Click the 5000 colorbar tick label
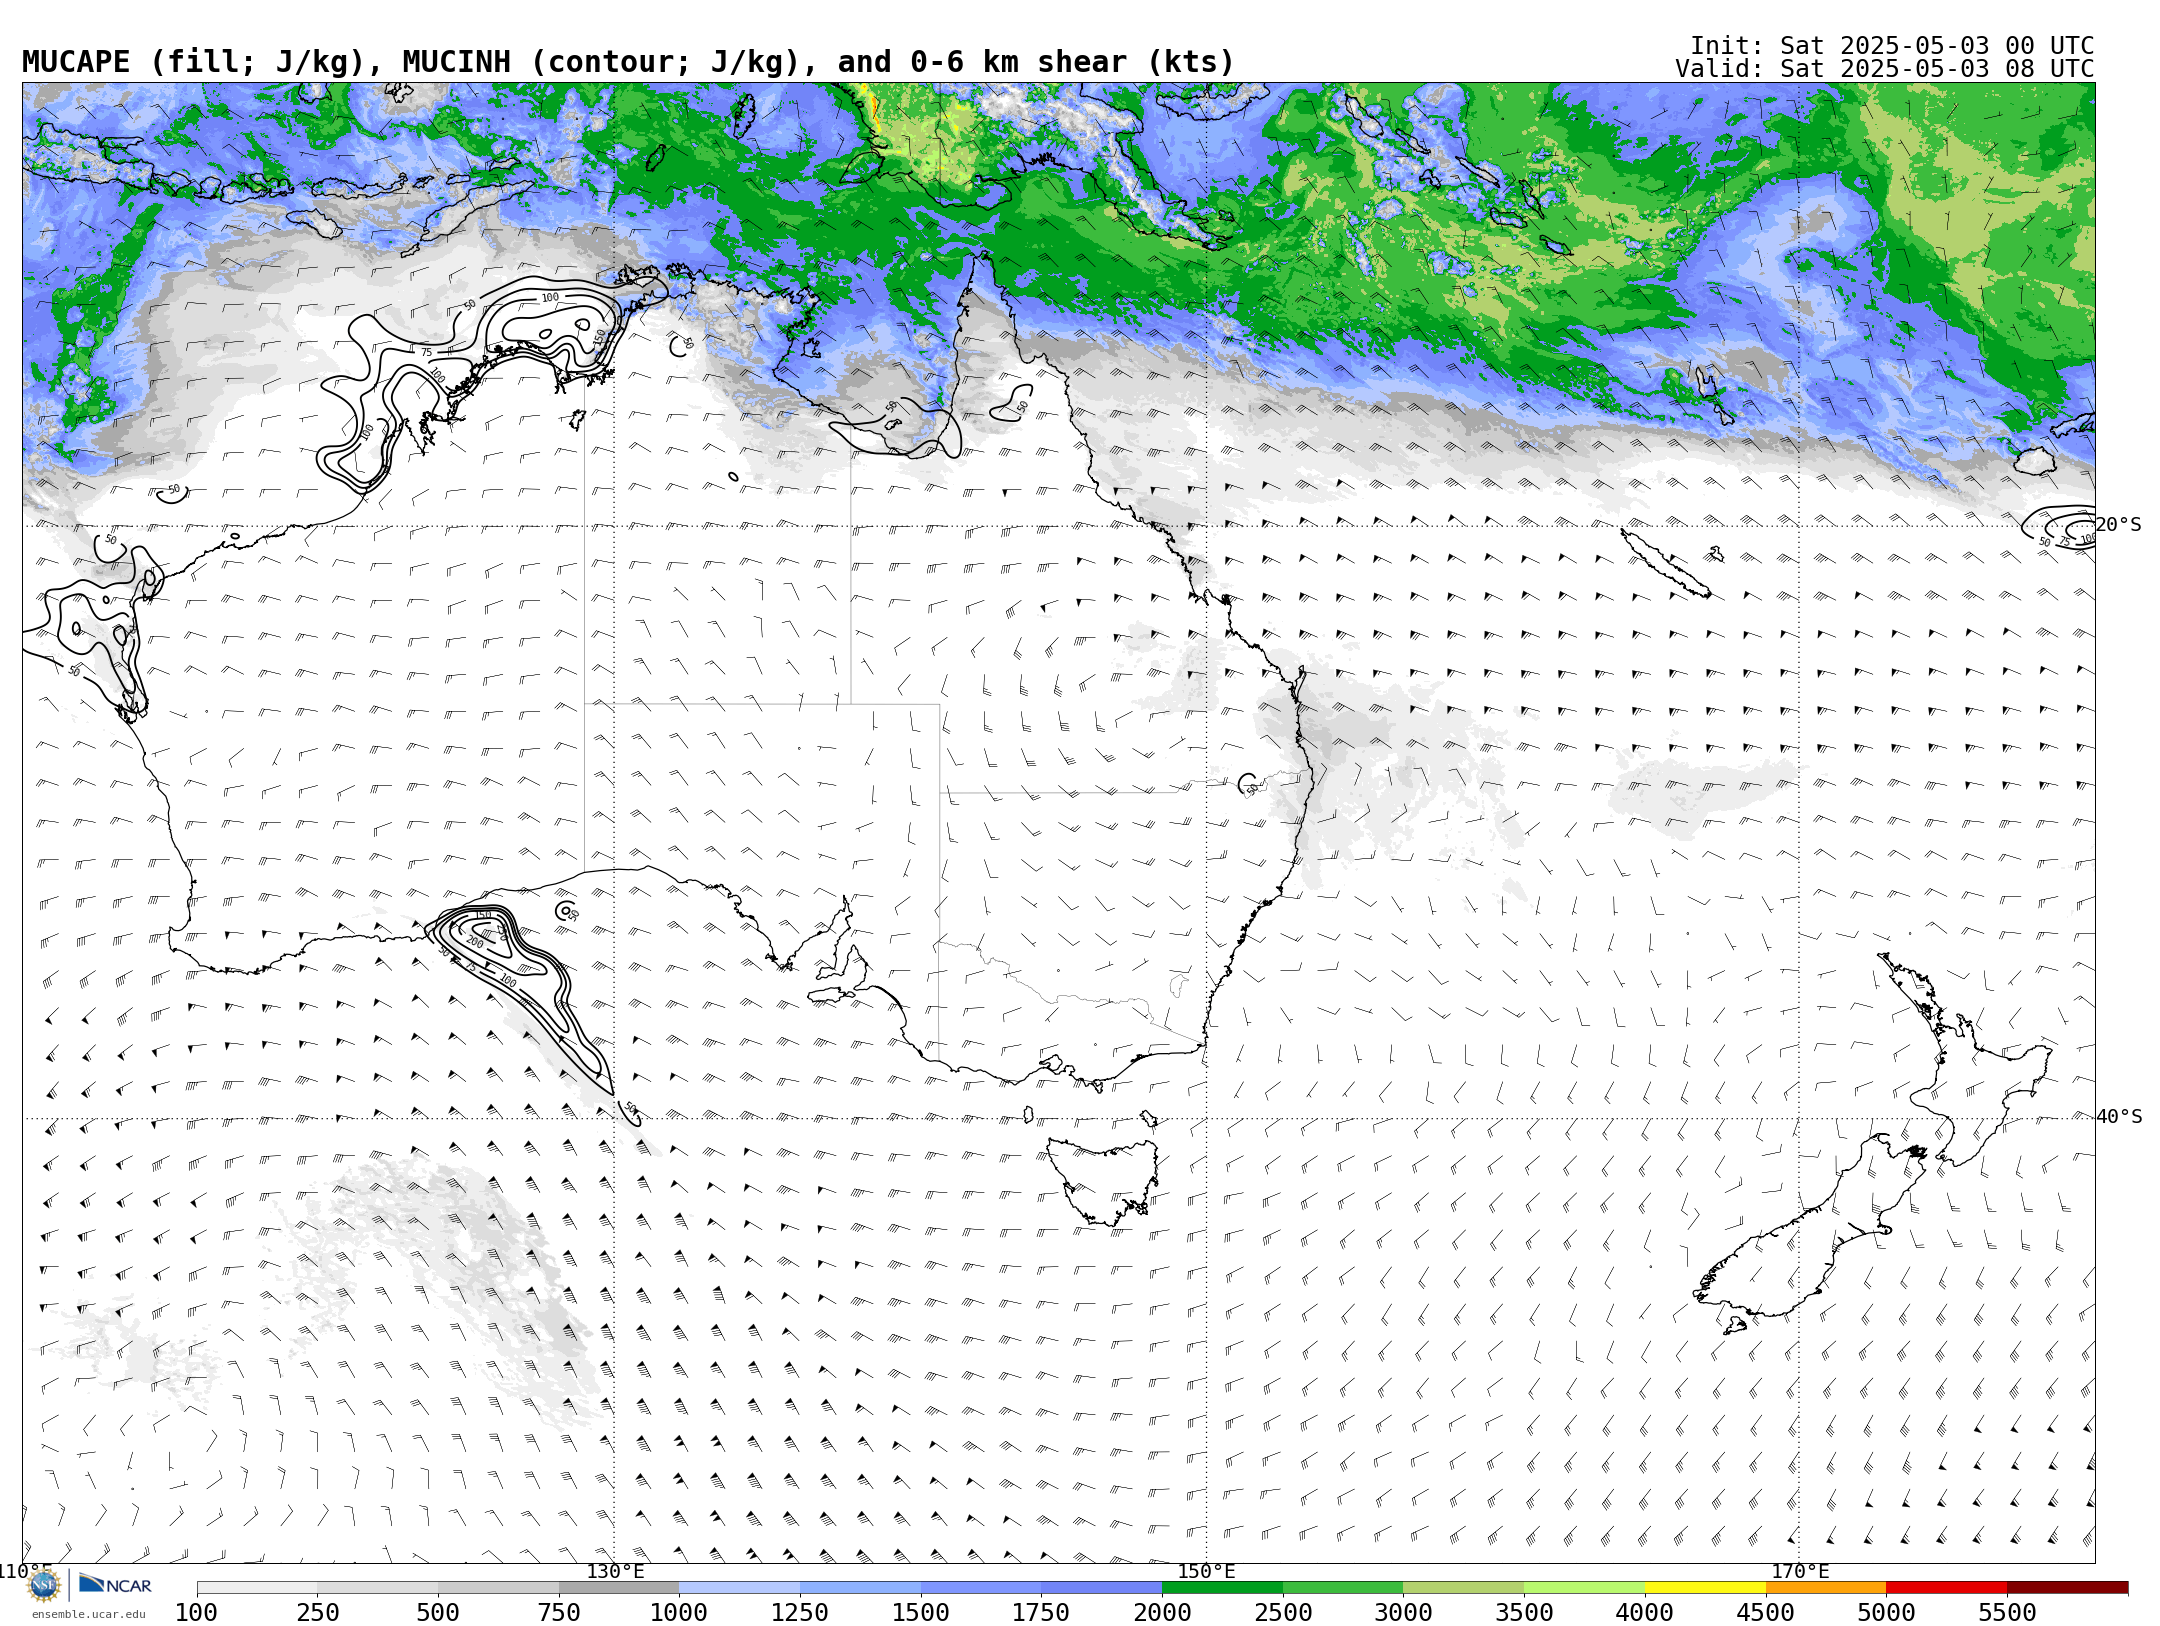The height and width of the screenshot is (1626, 2160). pyautogui.click(x=1886, y=1612)
